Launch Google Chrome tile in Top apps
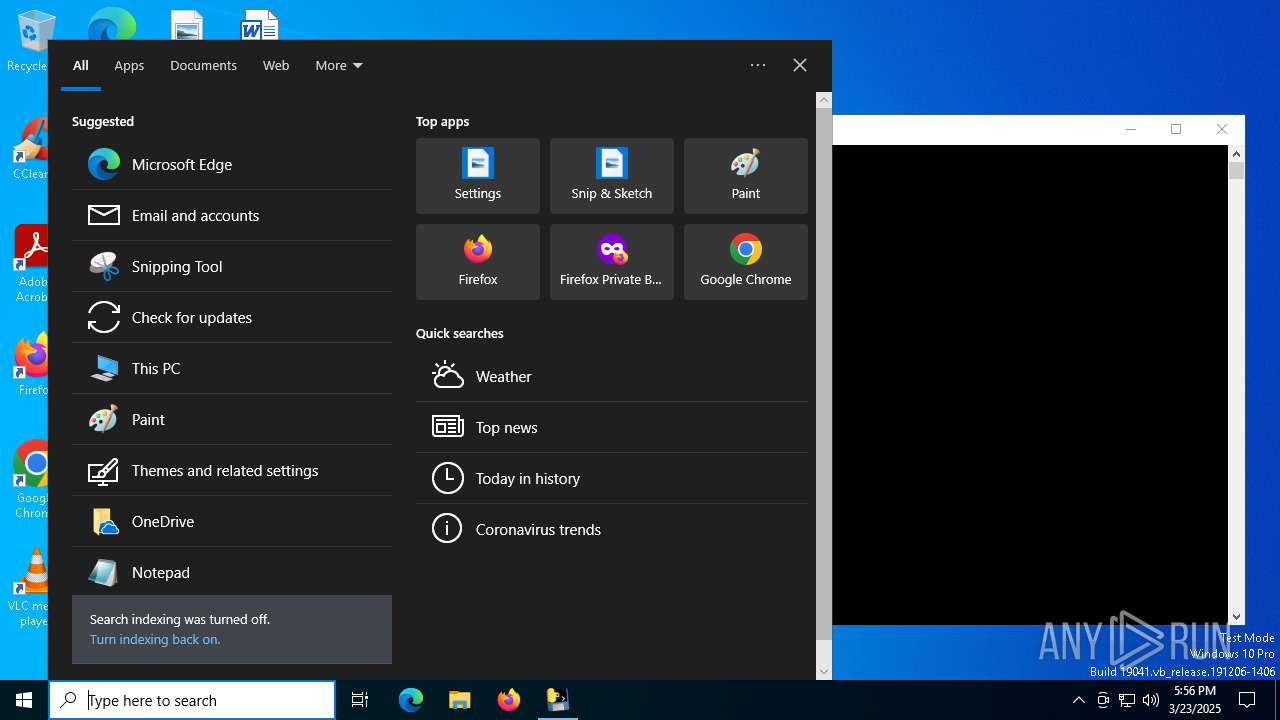This screenshot has height=720, width=1280. coord(746,262)
